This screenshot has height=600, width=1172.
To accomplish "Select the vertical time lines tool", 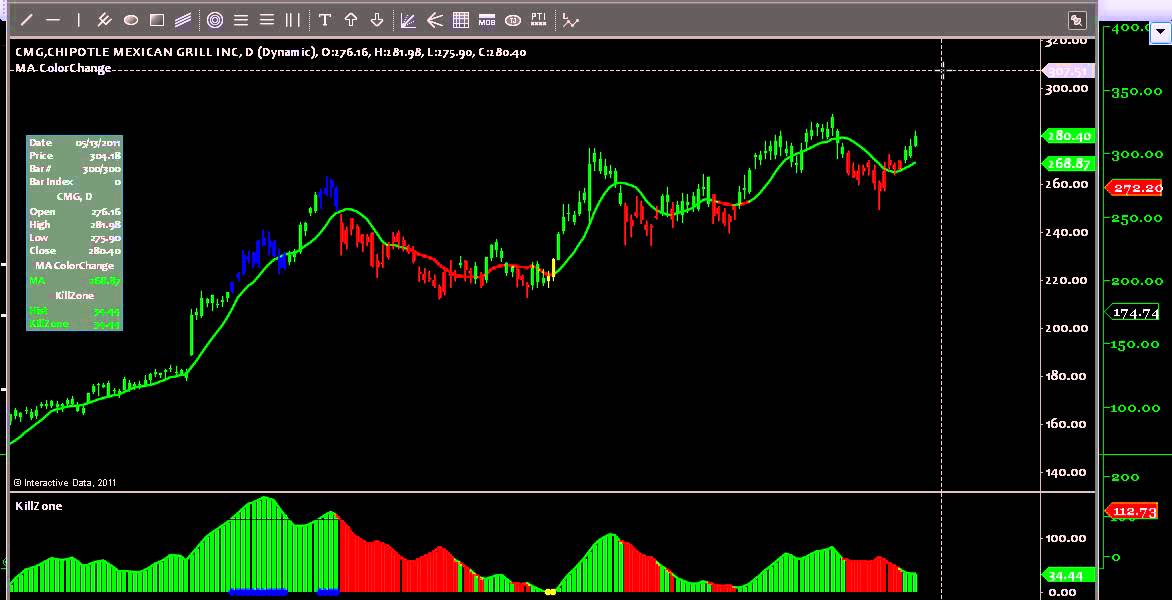I will point(293,20).
